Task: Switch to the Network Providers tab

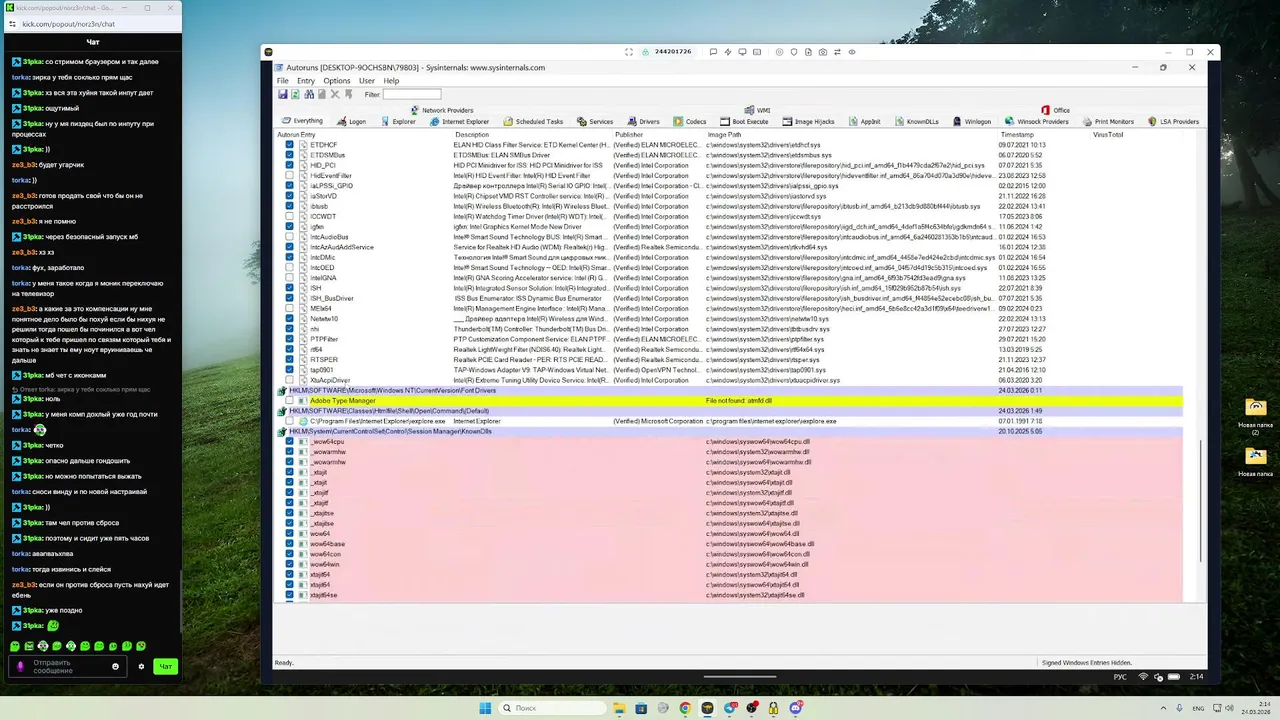Action: point(441,110)
